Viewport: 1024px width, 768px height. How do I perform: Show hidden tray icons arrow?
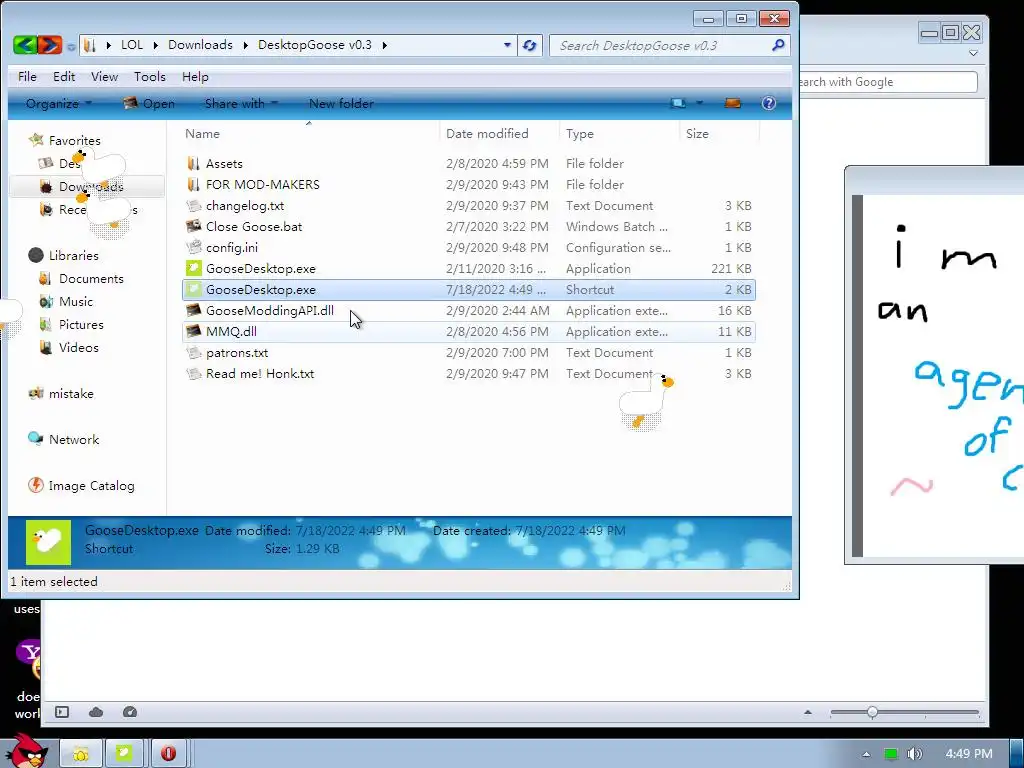(866, 754)
